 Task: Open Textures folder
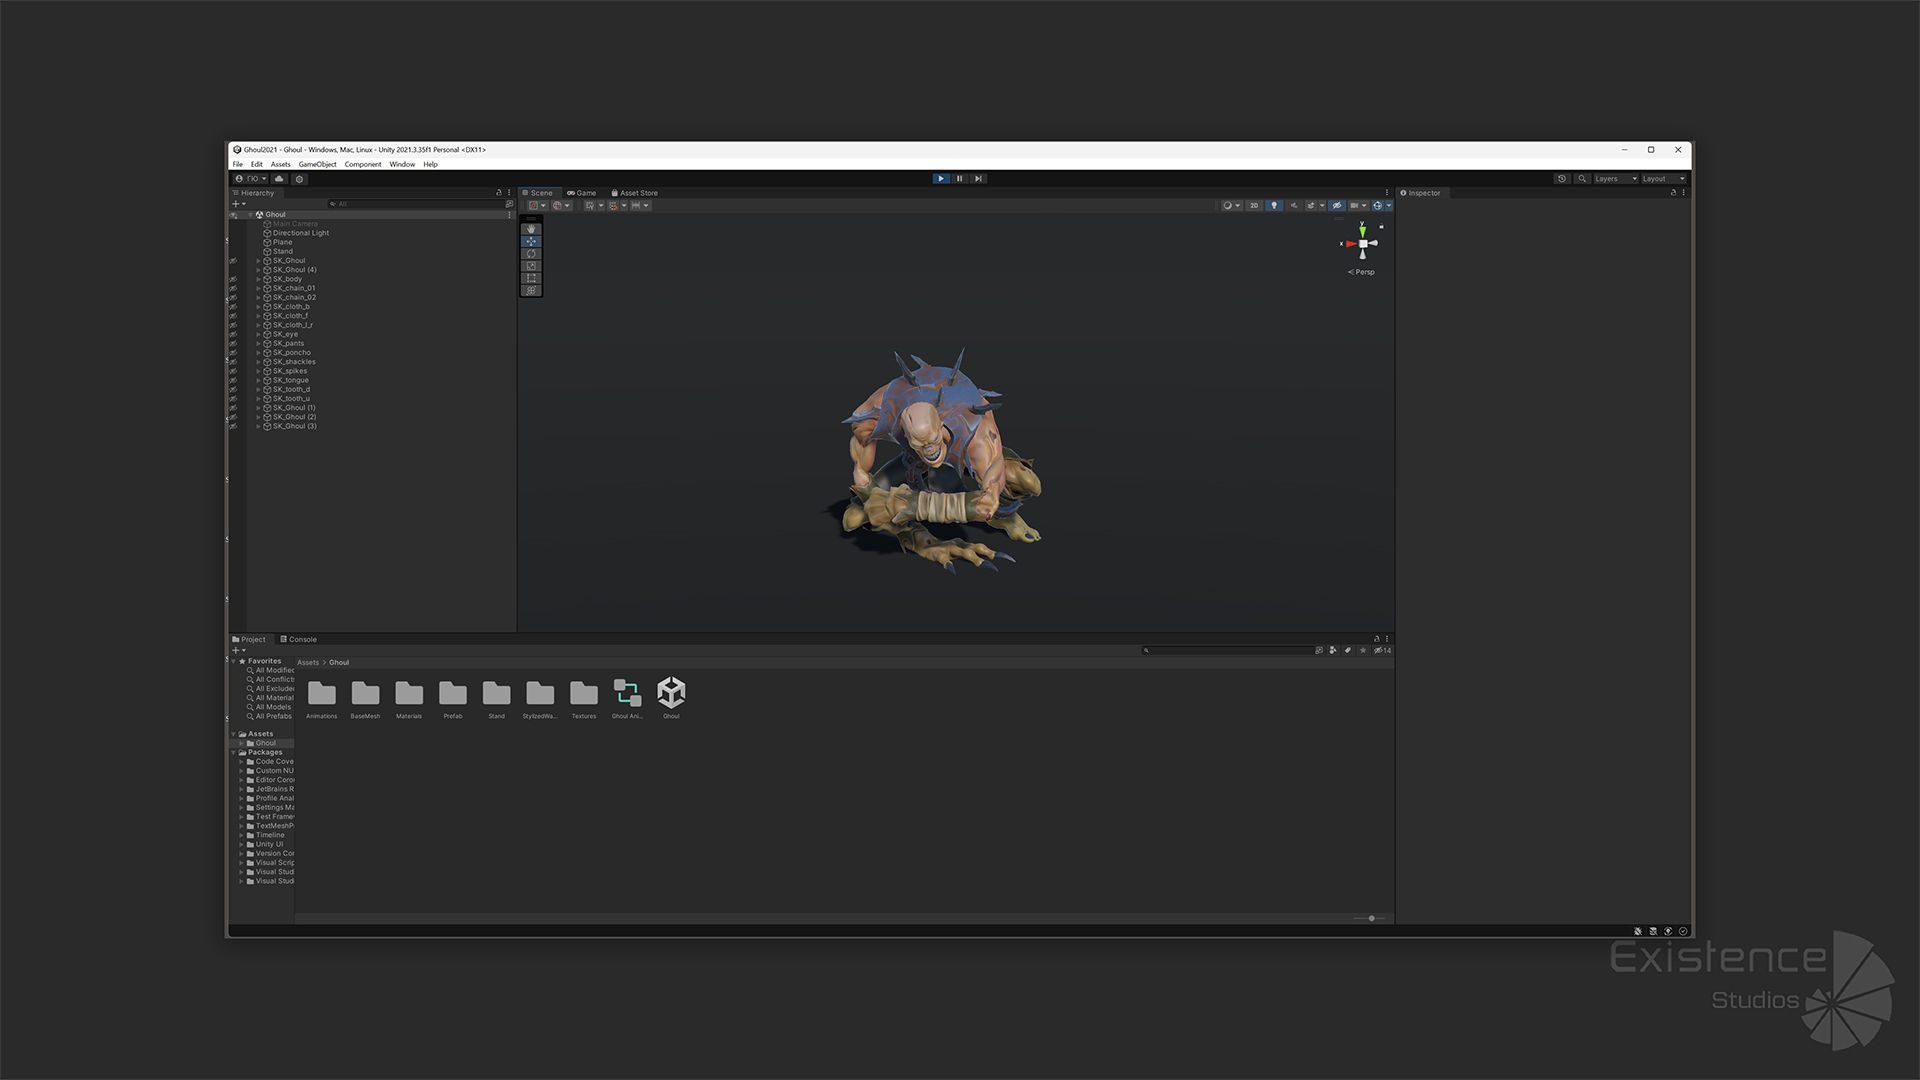coord(584,698)
